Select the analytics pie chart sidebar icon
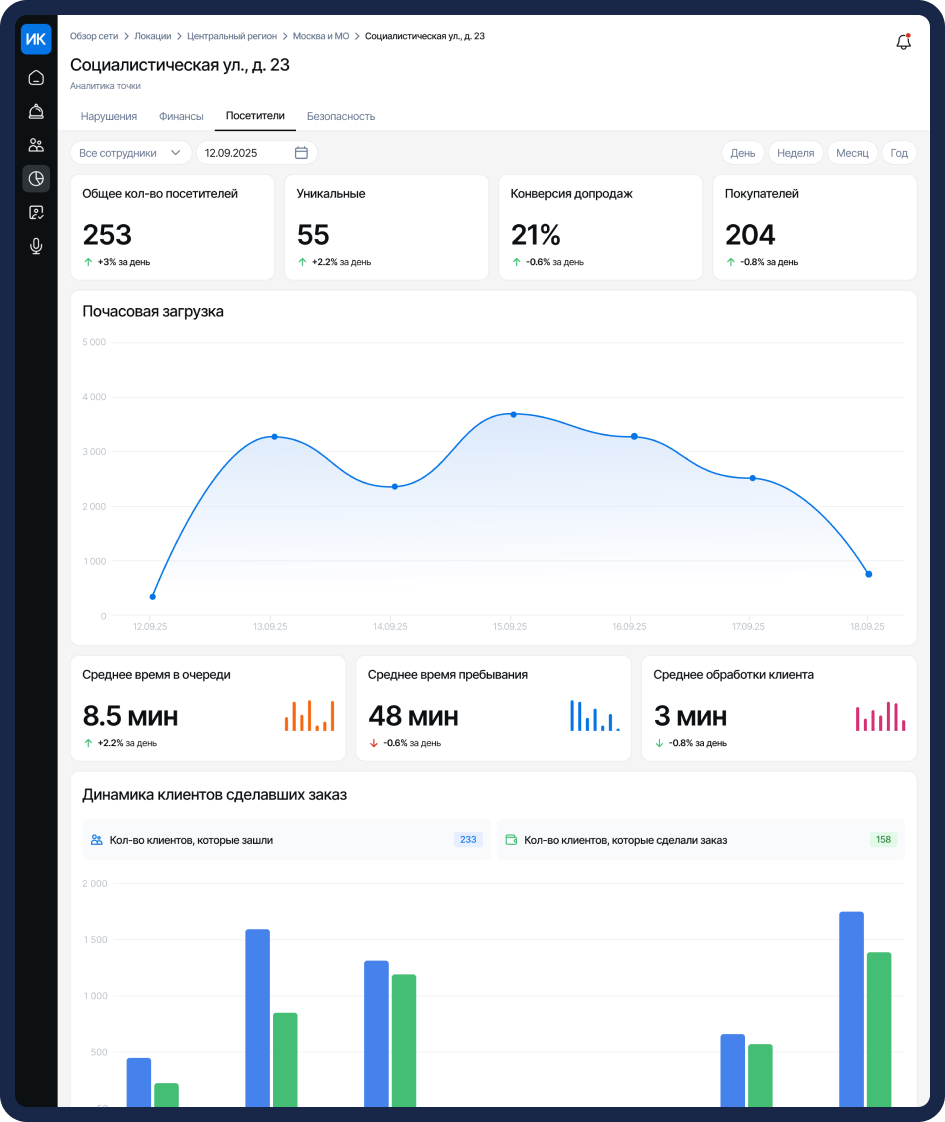The width and height of the screenshot is (945, 1122). pos(36,178)
